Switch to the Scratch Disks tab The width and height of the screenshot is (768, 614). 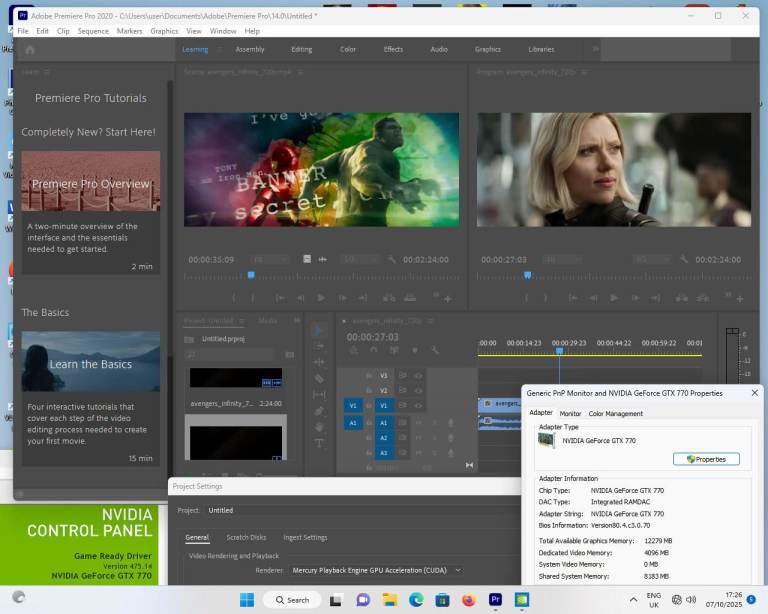[x=246, y=538]
